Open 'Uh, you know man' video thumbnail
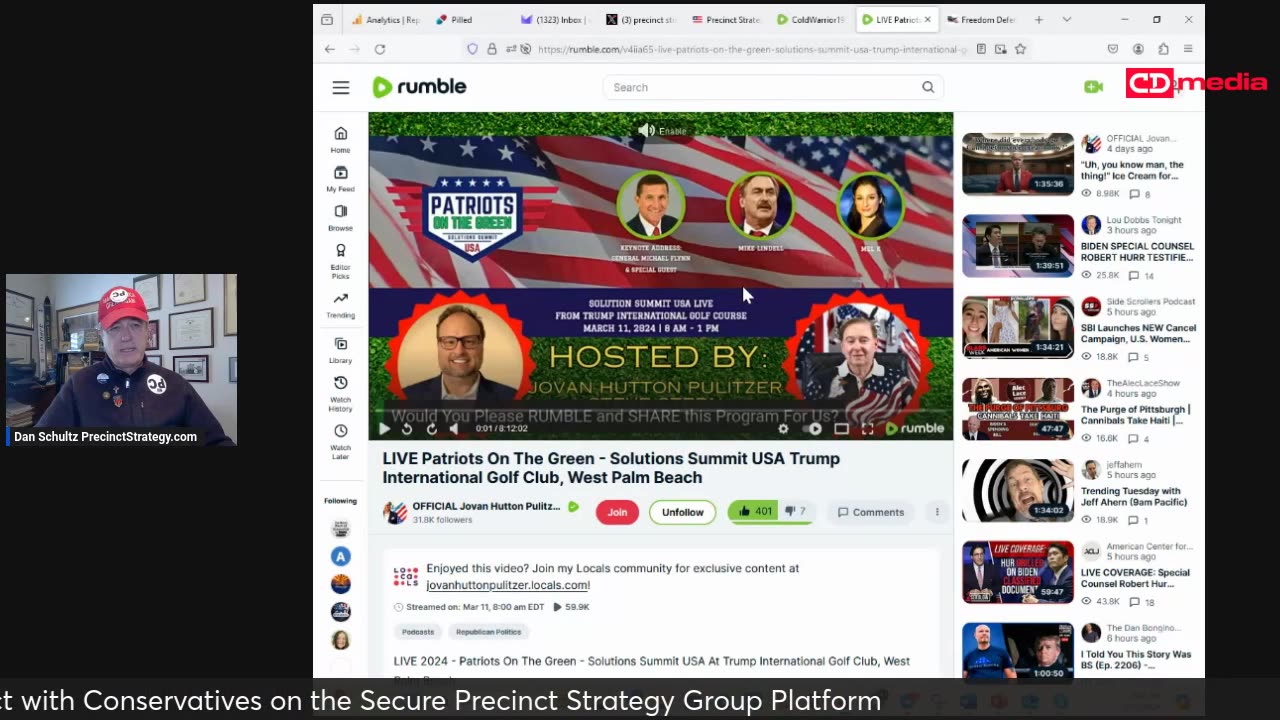Screen dimensions: 1280x720 (x=1018, y=164)
